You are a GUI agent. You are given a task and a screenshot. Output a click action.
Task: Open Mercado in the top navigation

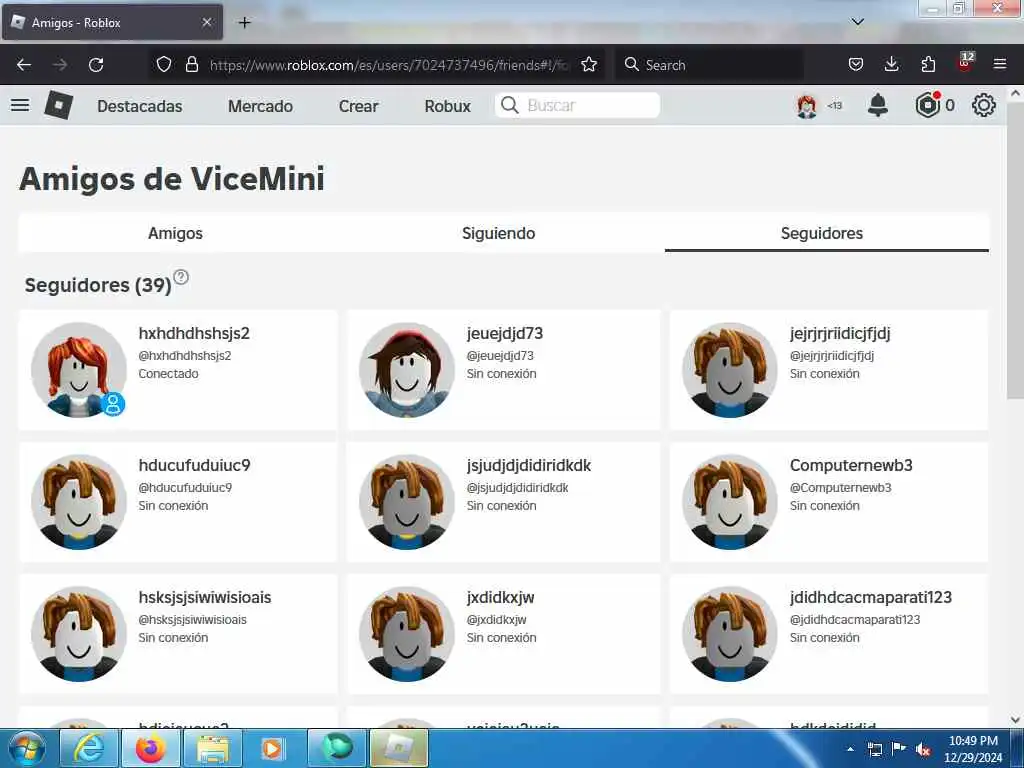pyautogui.click(x=260, y=106)
